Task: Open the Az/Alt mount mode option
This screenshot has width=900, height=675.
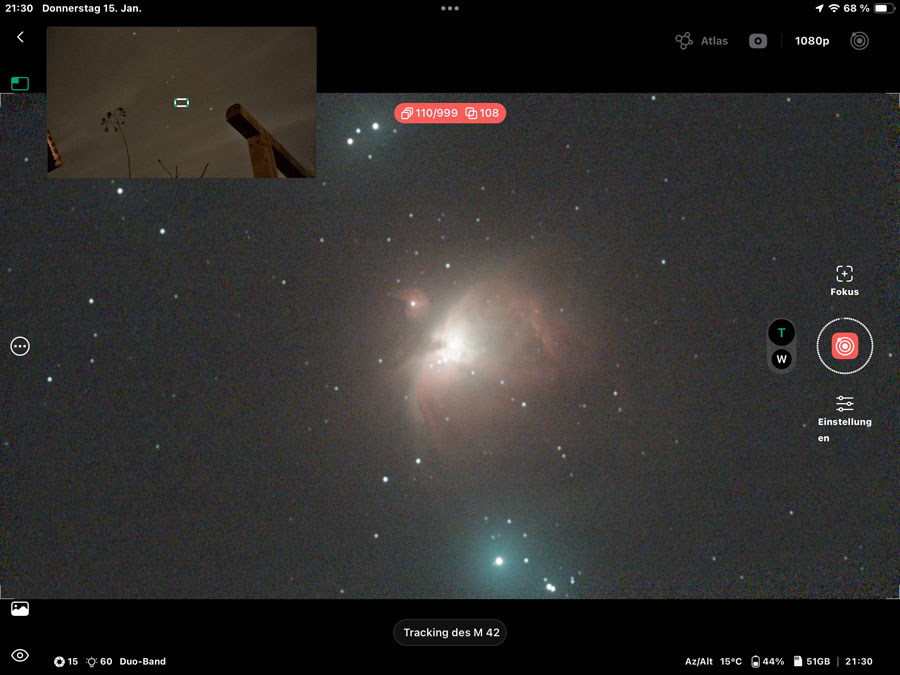Action: click(x=699, y=662)
